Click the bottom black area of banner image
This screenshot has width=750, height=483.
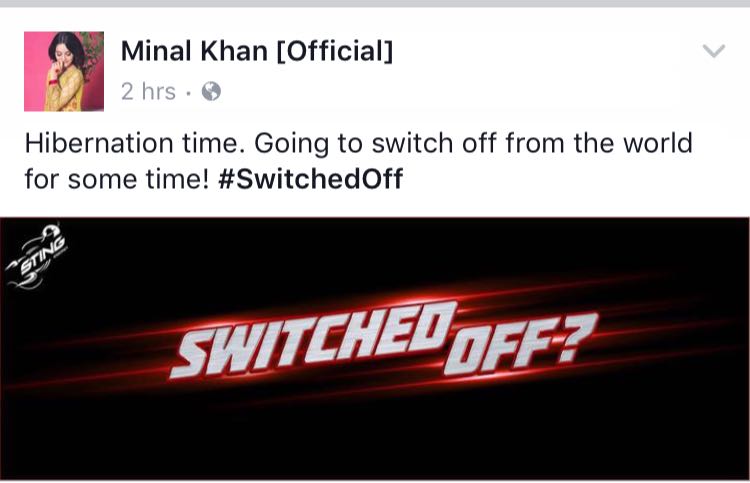[x=375, y=445]
